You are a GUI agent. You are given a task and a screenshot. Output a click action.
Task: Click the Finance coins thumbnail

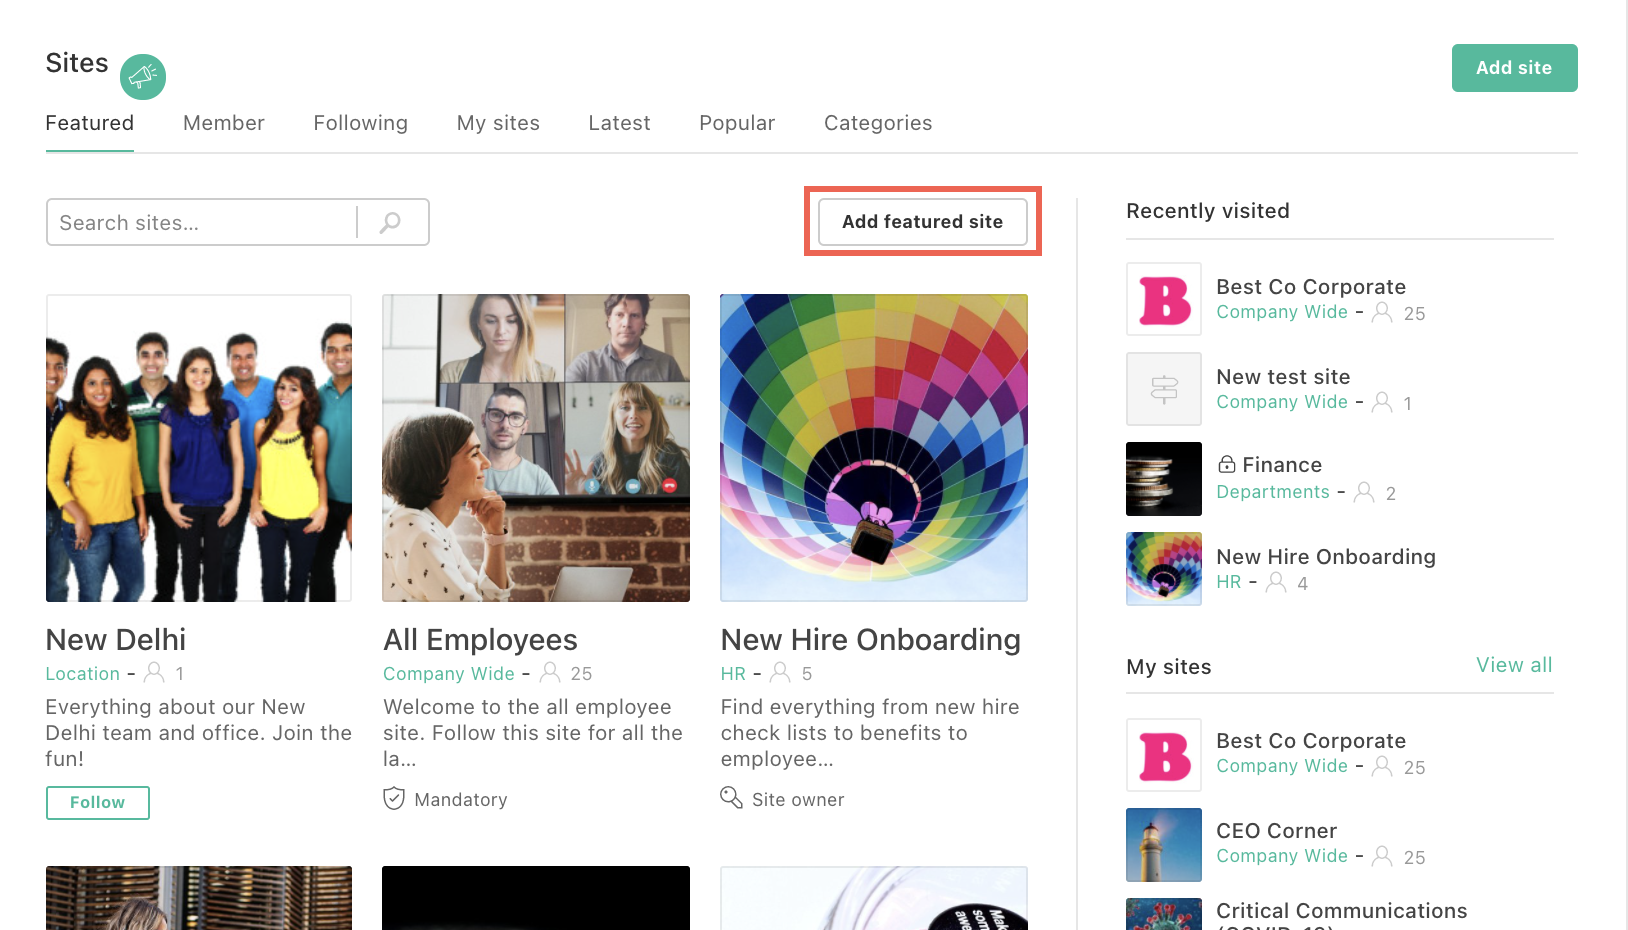point(1164,479)
